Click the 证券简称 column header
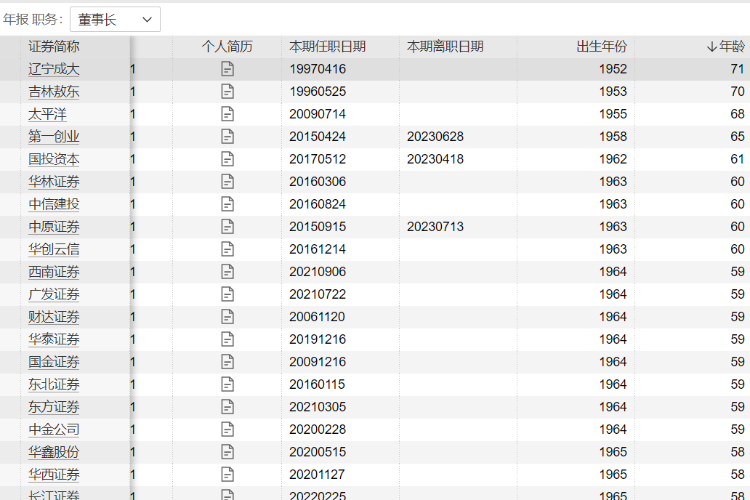 tap(54, 46)
